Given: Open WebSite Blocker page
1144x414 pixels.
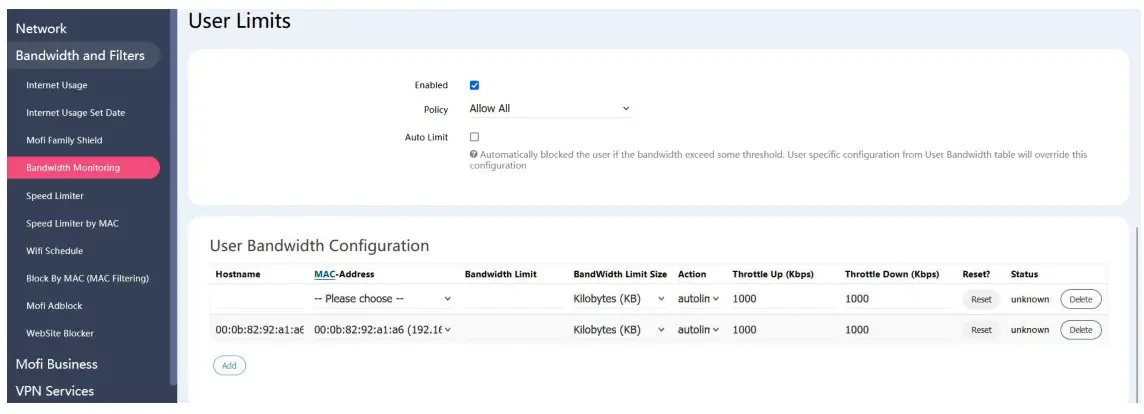Looking at the screenshot, I should (x=60, y=333).
